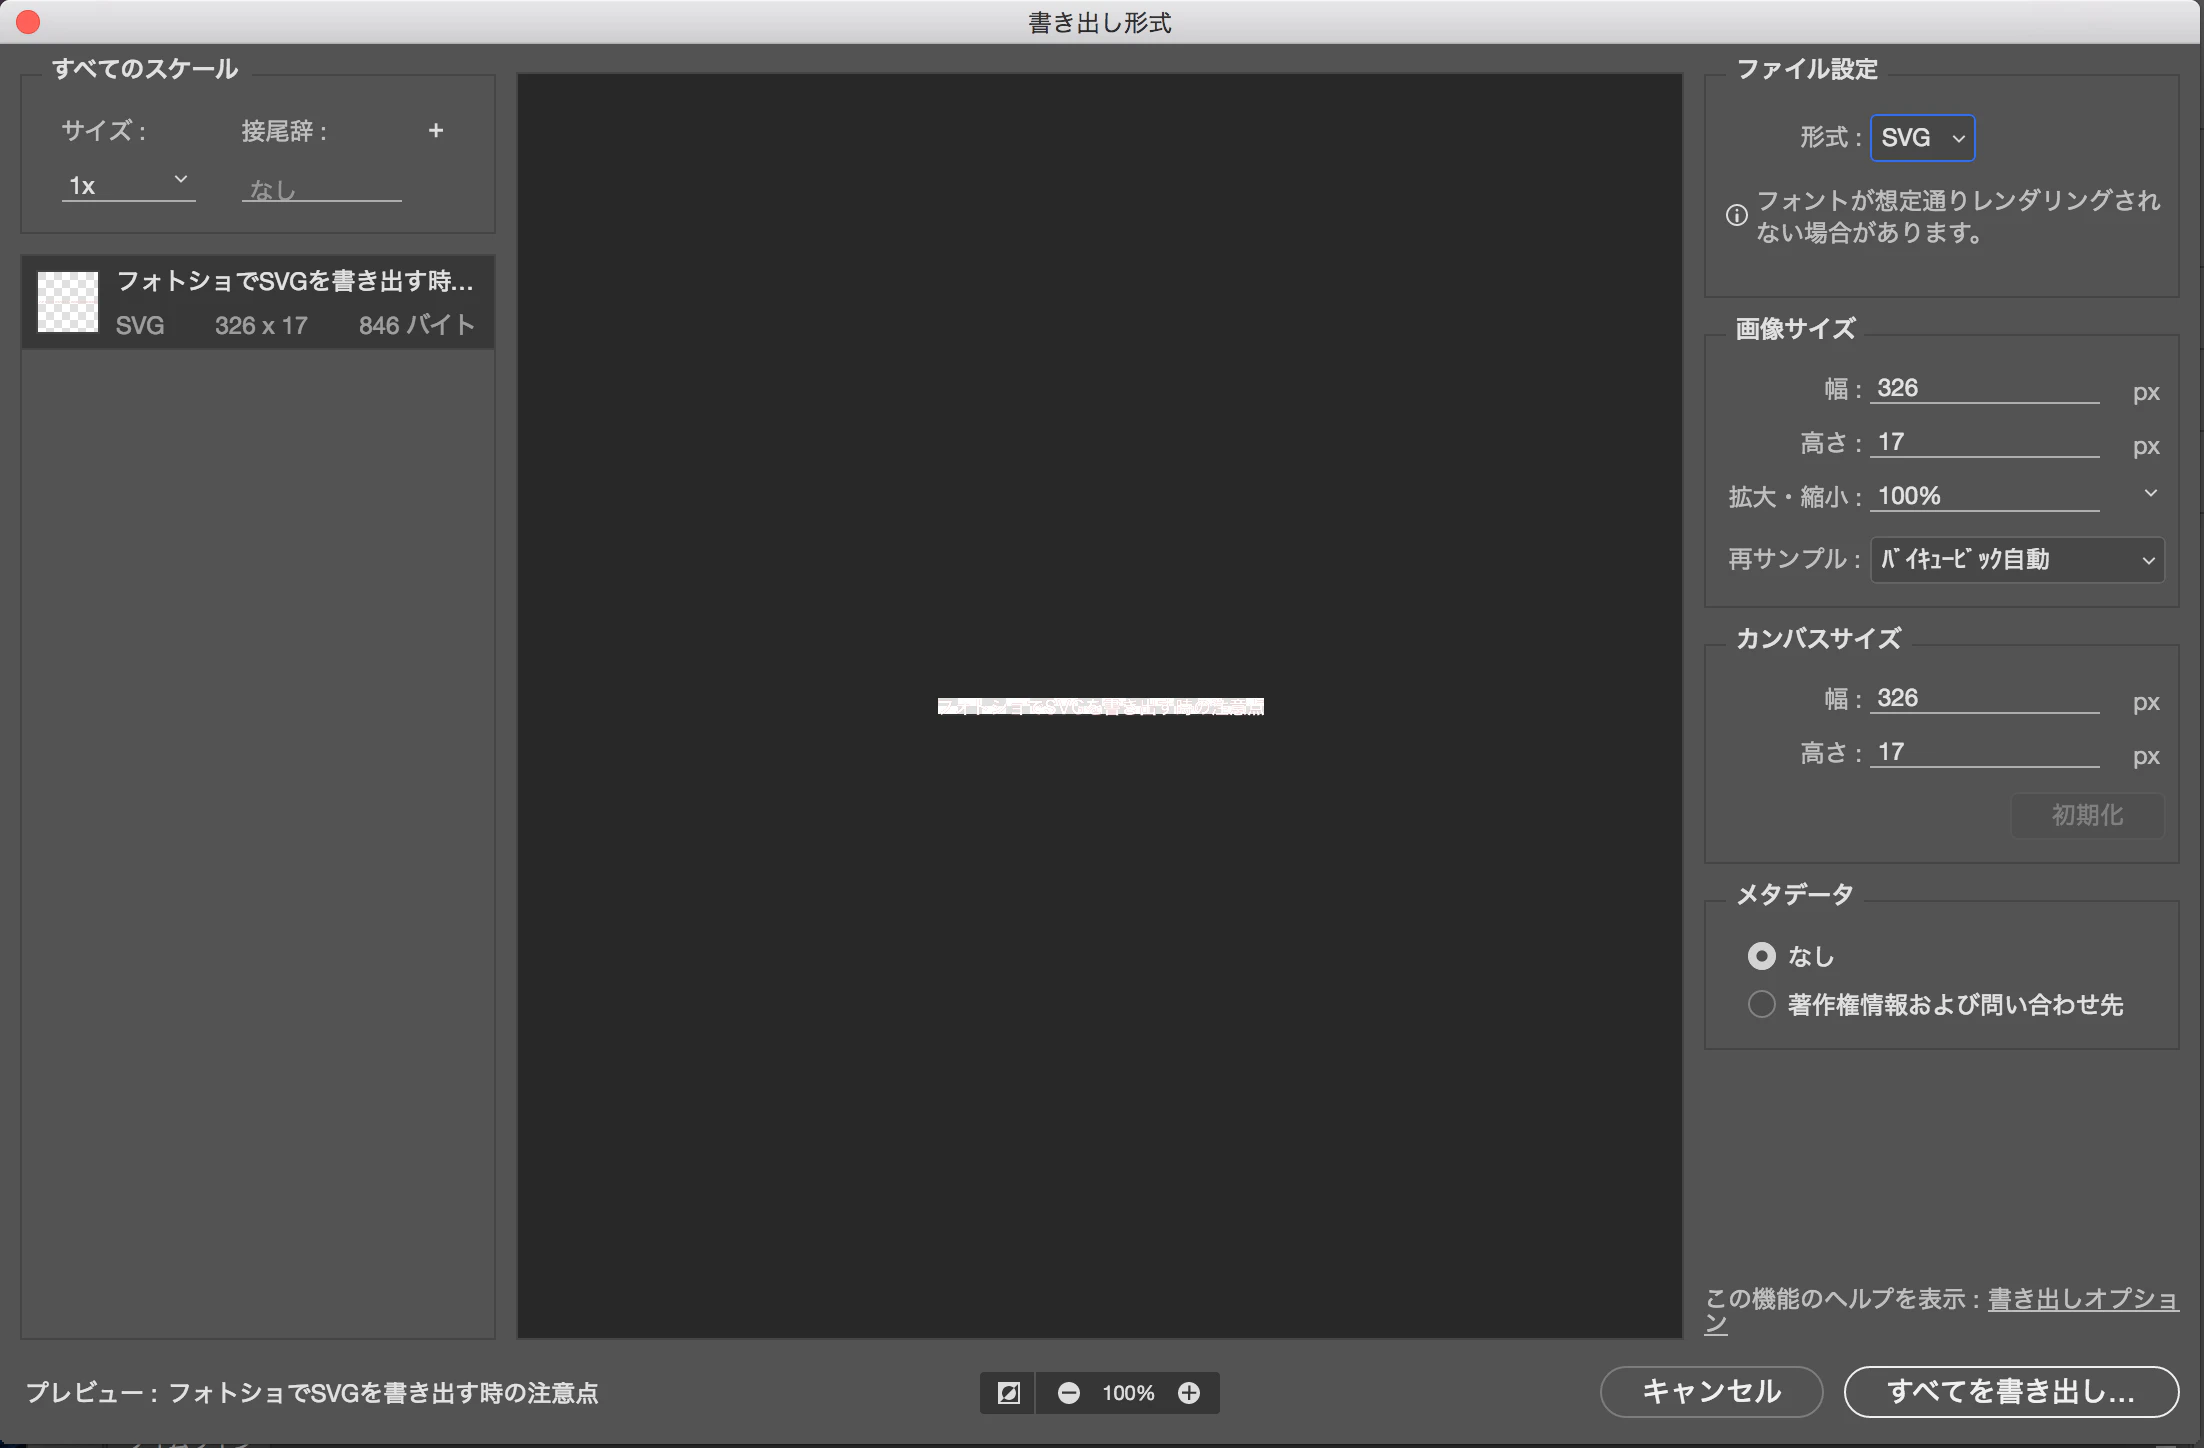Toggle preview background color icon

(1008, 1393)
